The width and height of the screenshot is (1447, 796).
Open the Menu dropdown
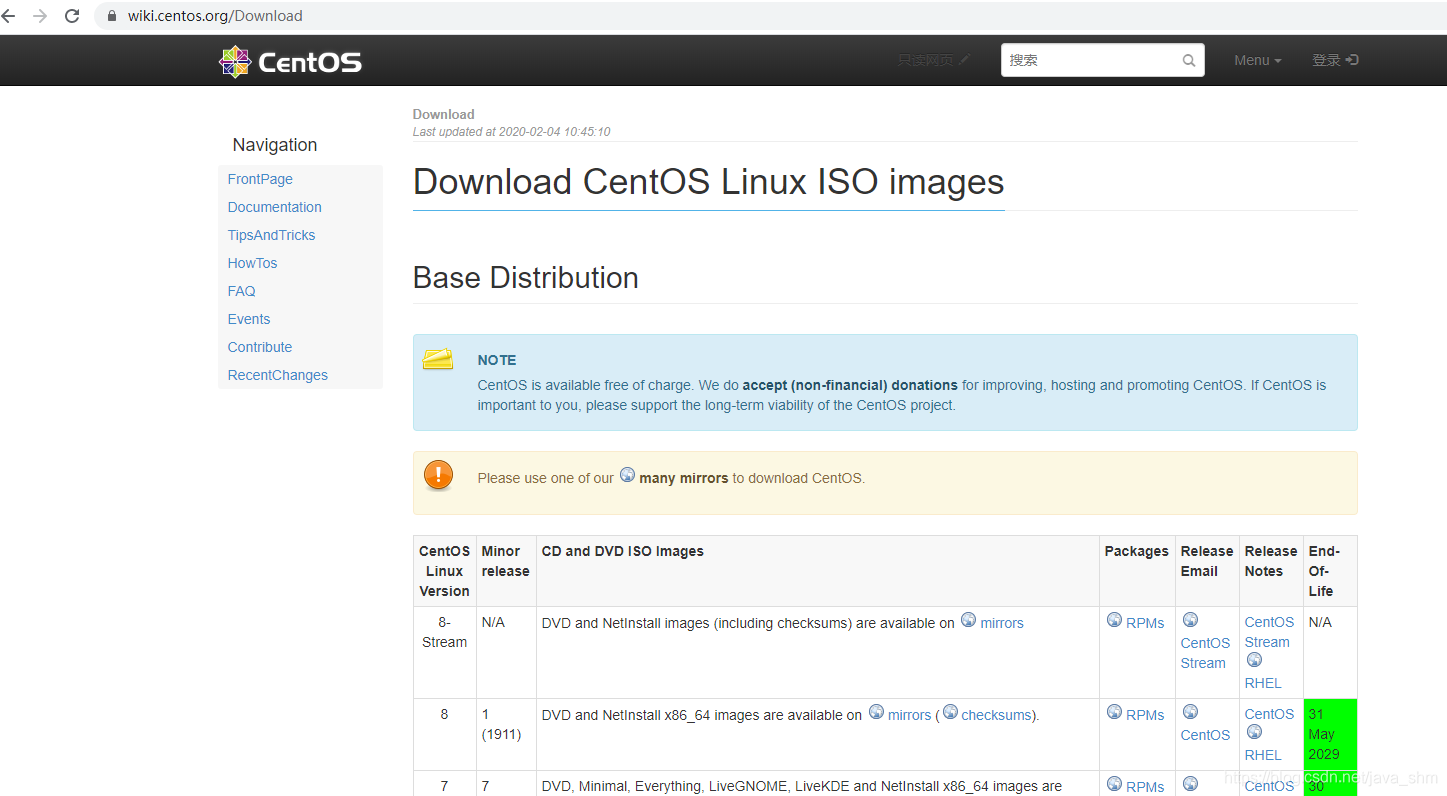[x=1257, y=60]
